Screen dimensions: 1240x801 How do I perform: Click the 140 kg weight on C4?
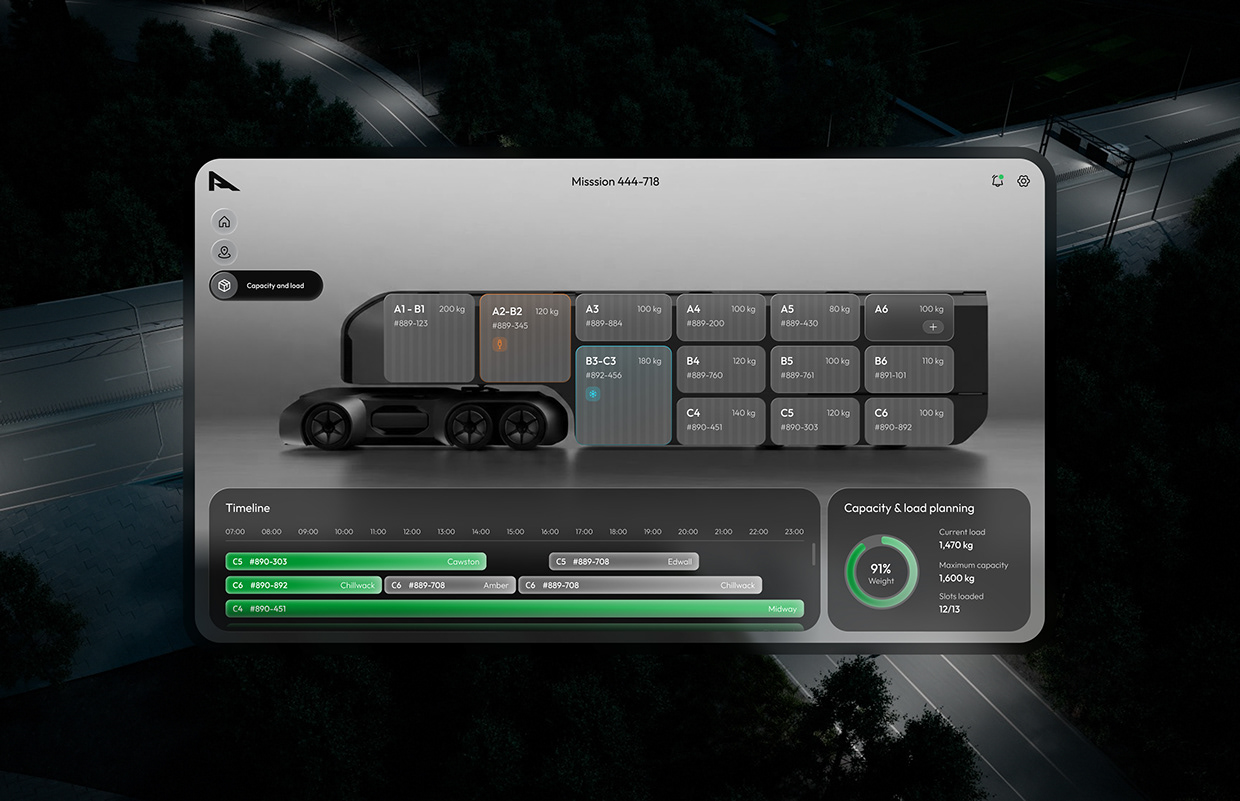[x=744, y=413]
